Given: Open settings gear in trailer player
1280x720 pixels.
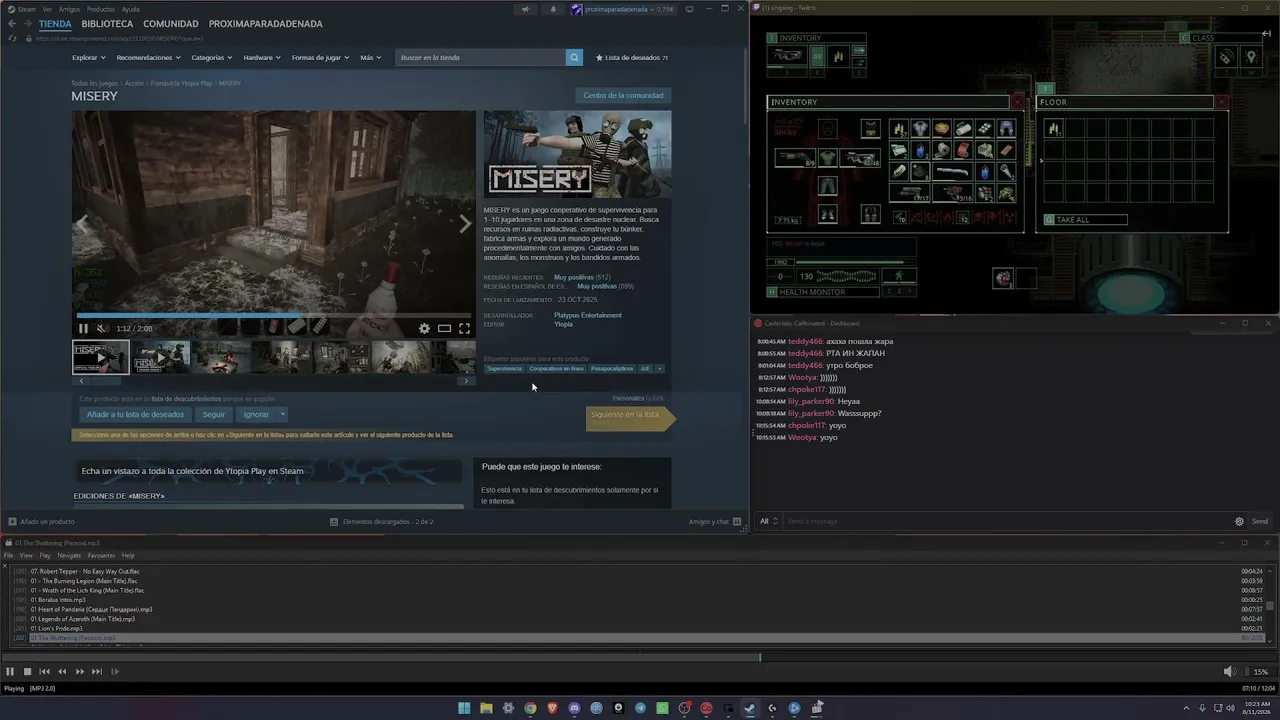Looking at the screenshot, I should coord(424,328).
